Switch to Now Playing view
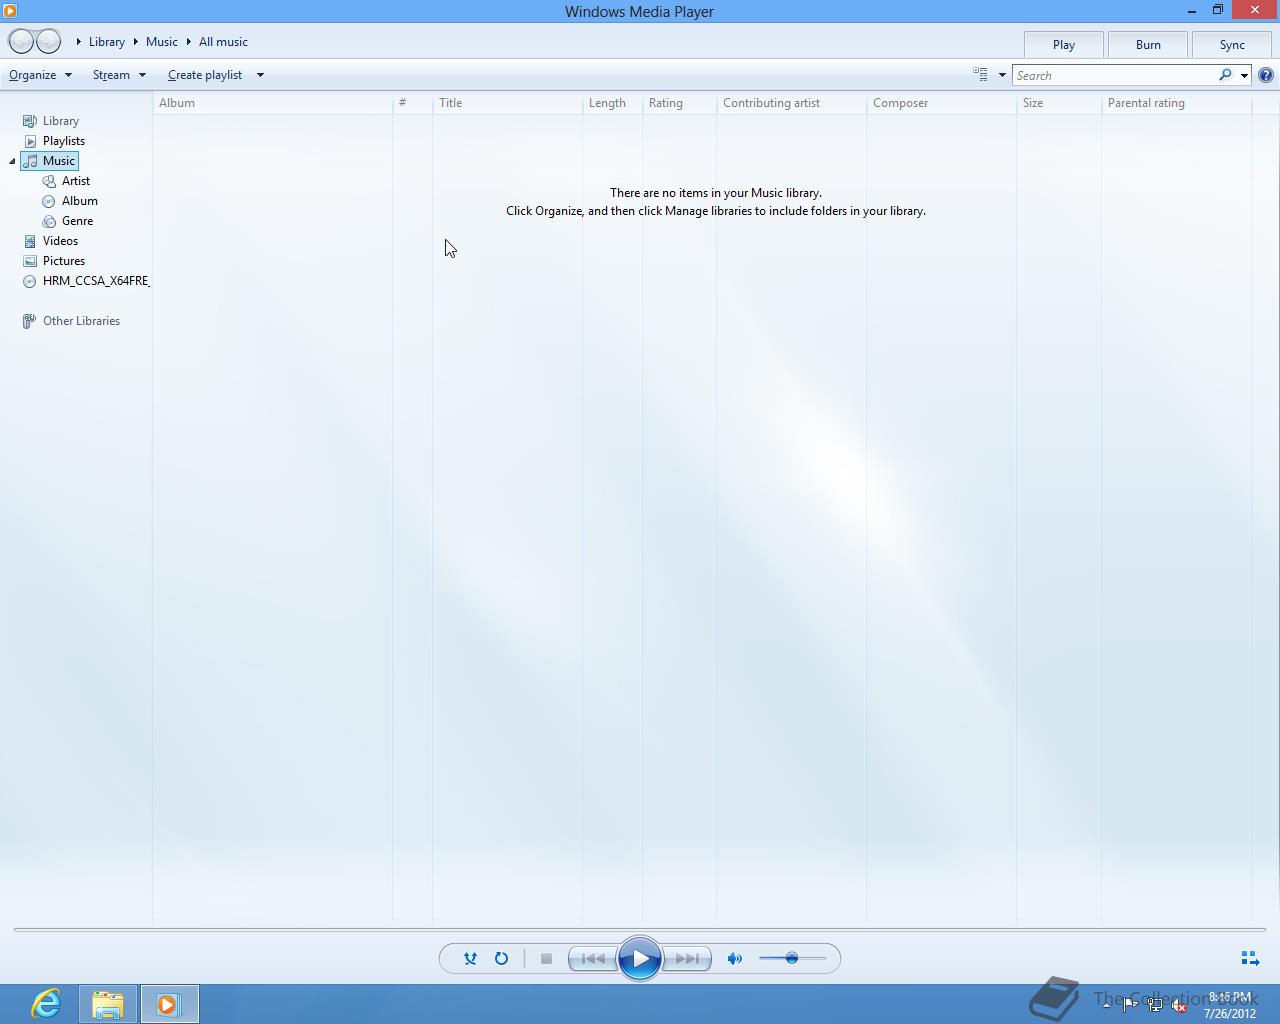 pyautogui.click(x=1250, y=958)
